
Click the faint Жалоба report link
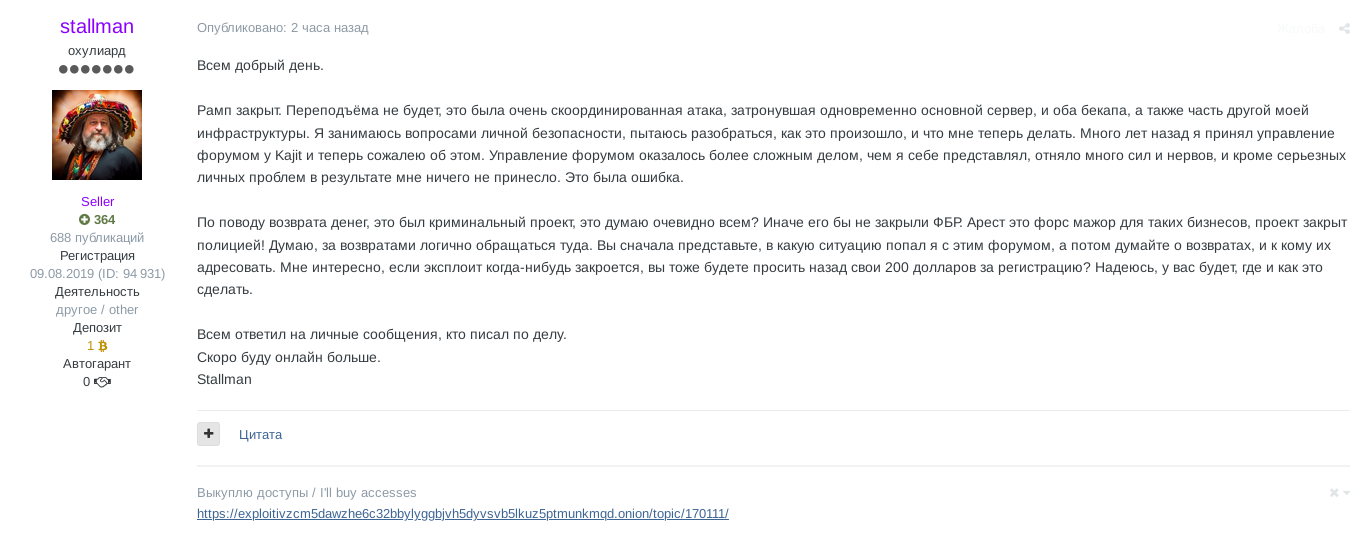click(x=1301, y=29)
